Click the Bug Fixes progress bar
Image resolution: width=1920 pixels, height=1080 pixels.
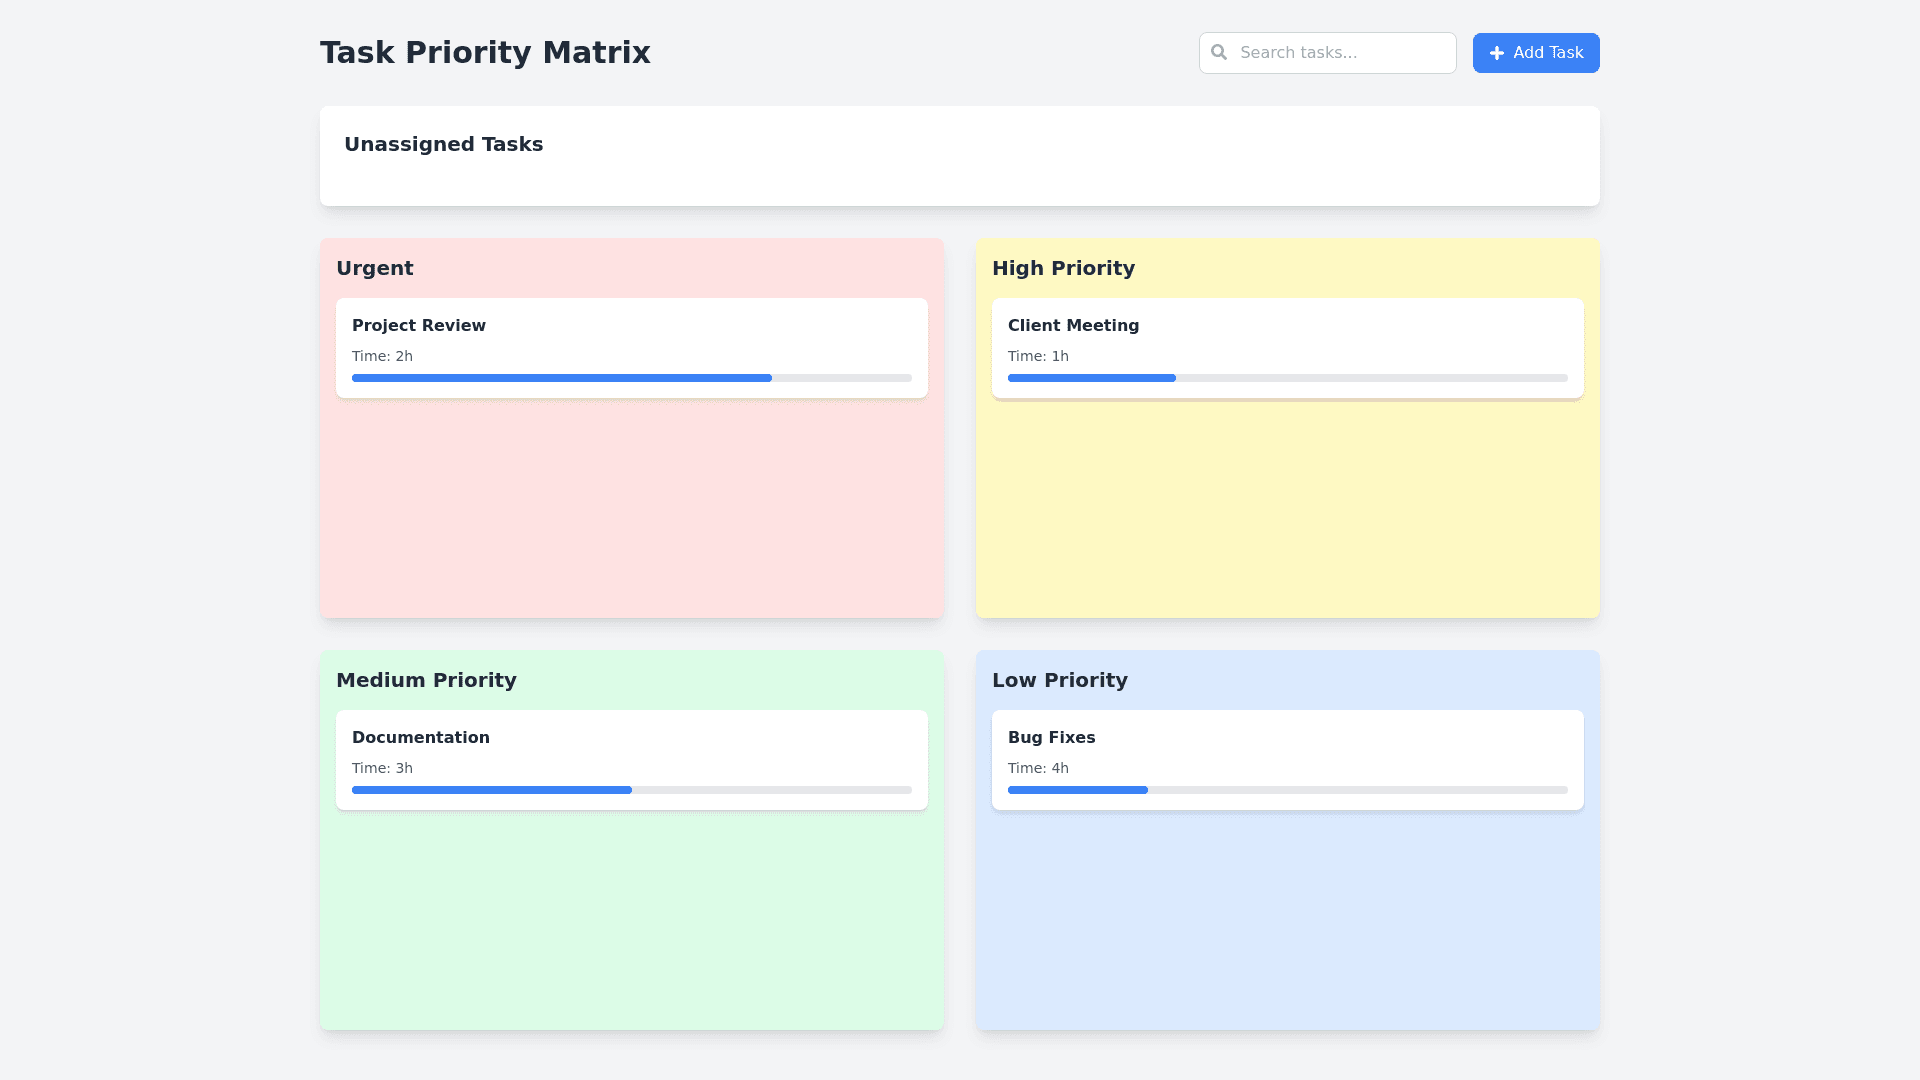[1287, 790]
